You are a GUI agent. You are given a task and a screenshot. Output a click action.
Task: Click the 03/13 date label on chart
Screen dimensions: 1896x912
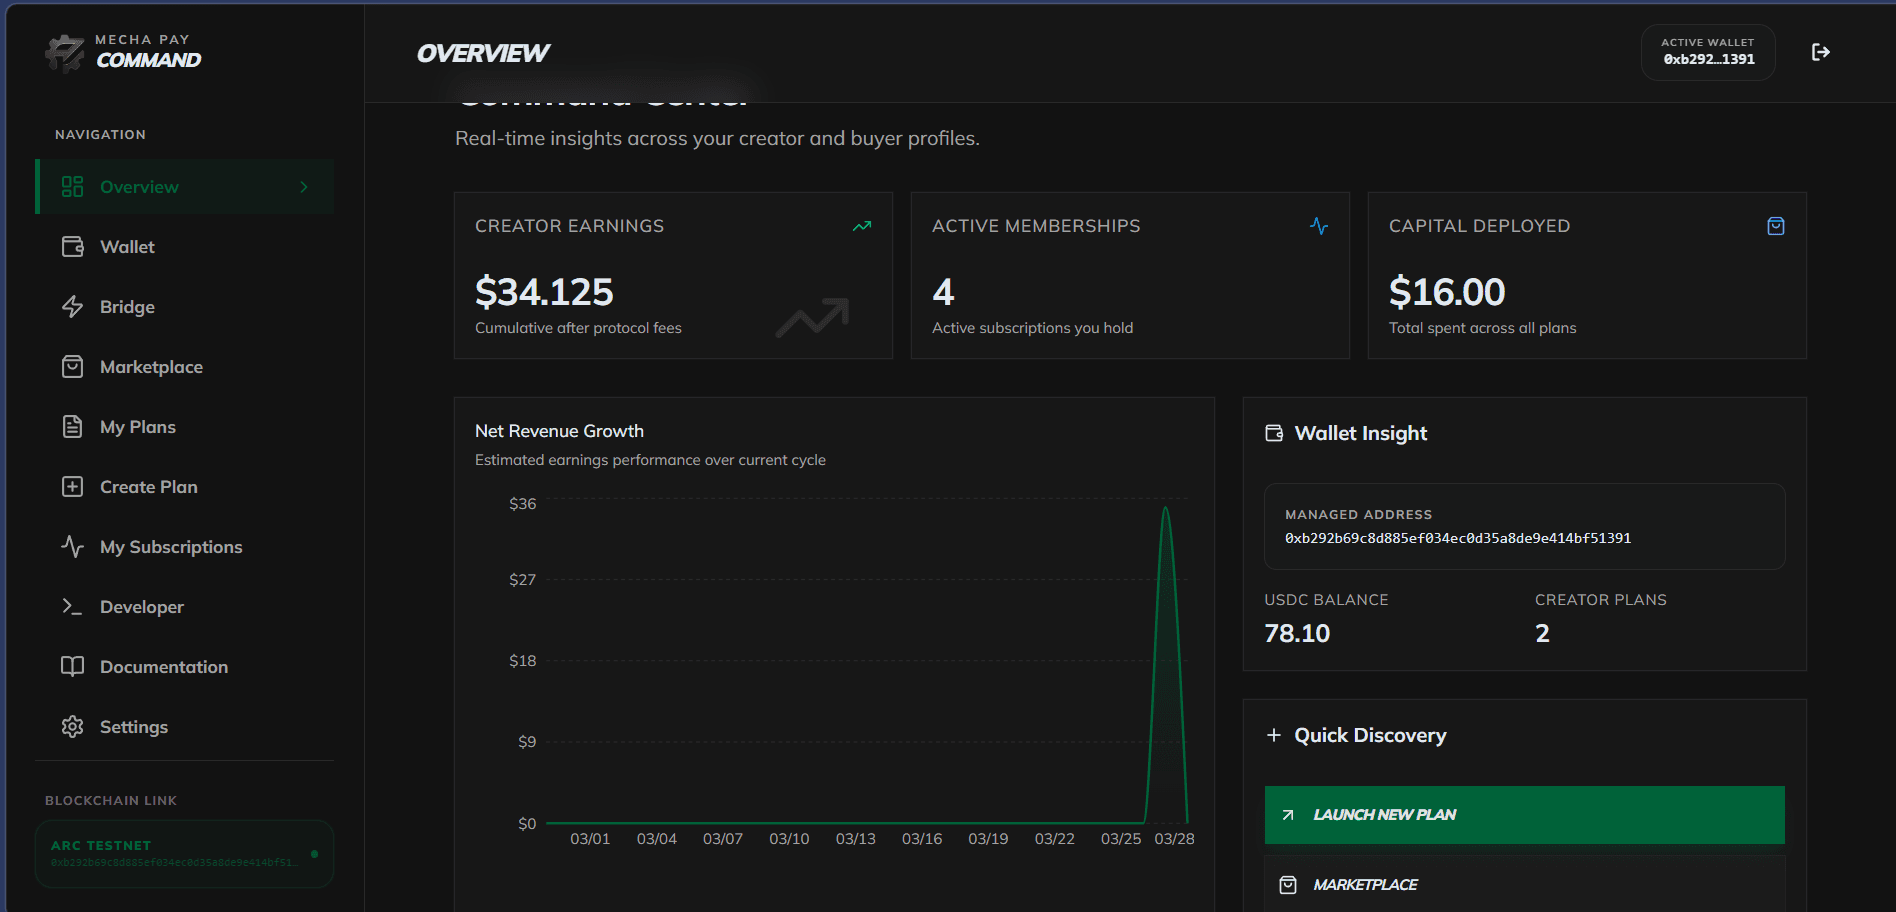point(855,839)
